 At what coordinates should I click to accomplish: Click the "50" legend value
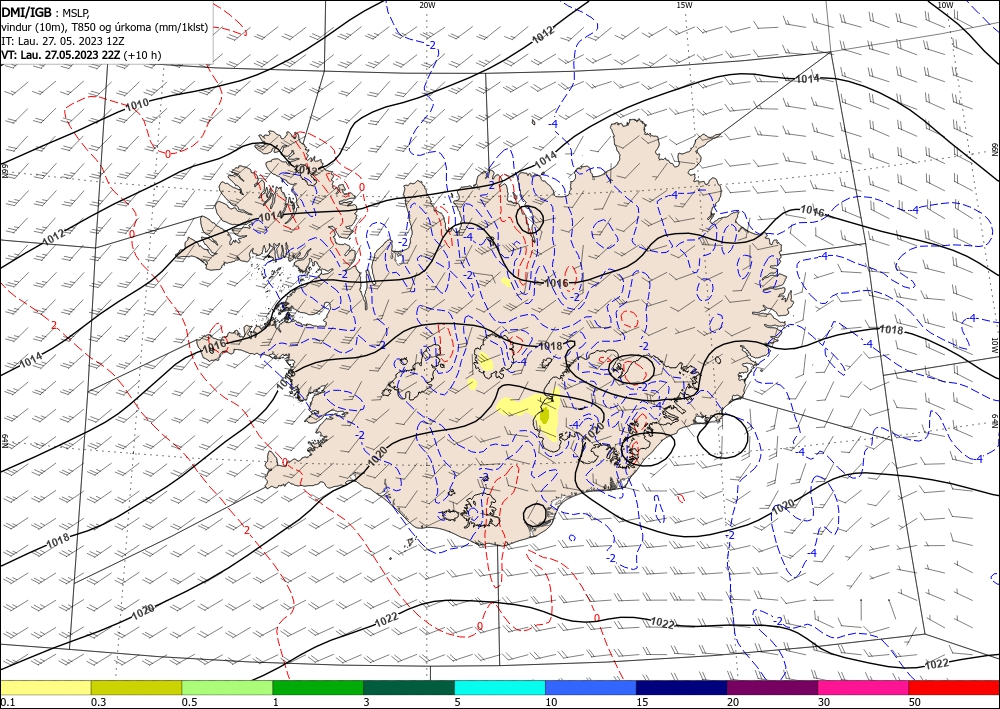pyautogui.click(x=914, y=702)
